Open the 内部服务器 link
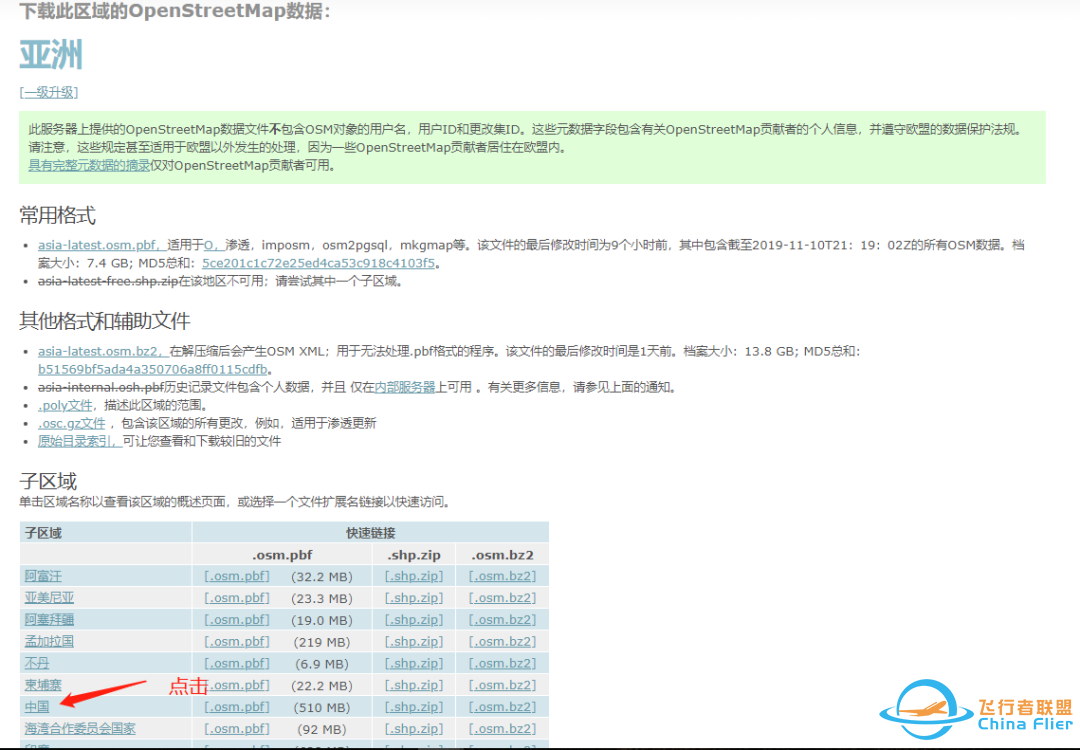1080x750 pixels. coord(405,387)
